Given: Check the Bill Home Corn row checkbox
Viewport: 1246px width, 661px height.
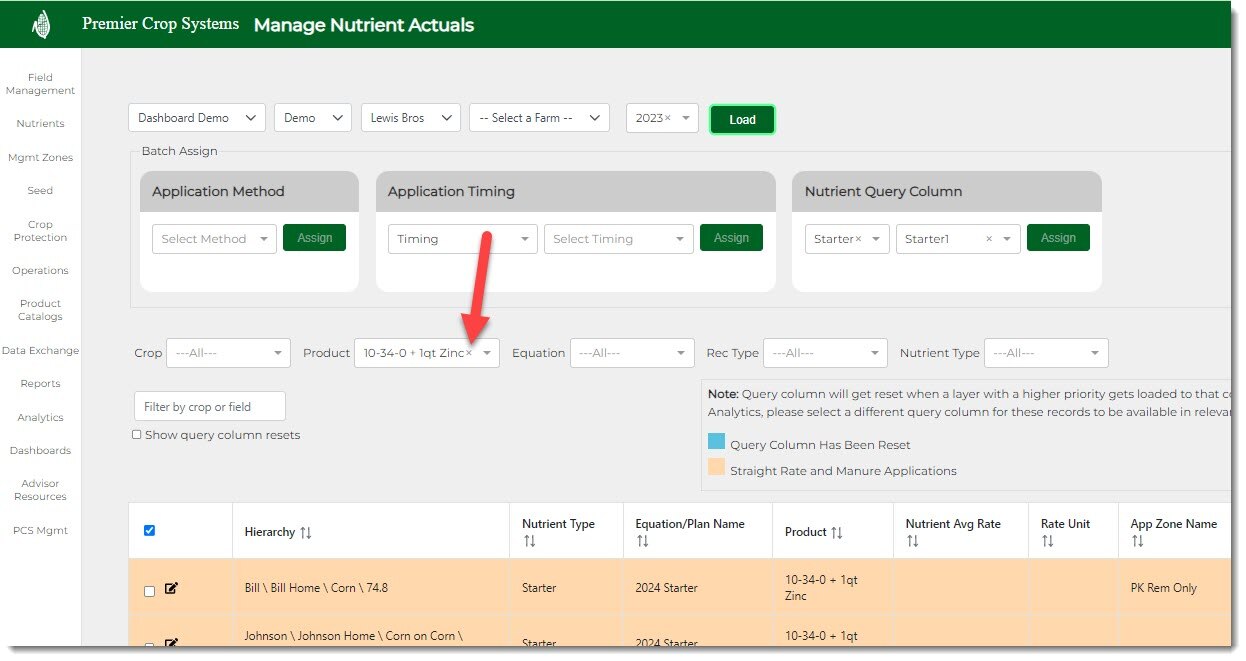Looking at the screenshot, I should pos(150,591).
